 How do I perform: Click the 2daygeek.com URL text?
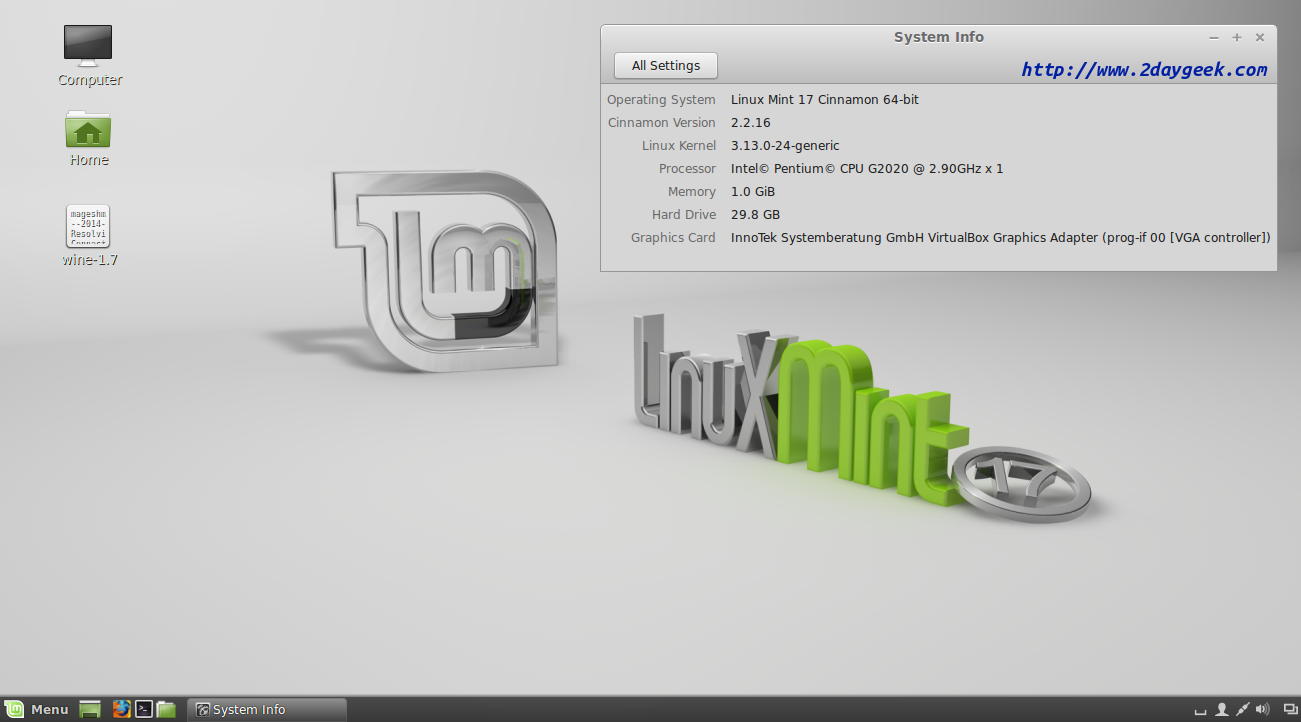[x=1144, y=70]
